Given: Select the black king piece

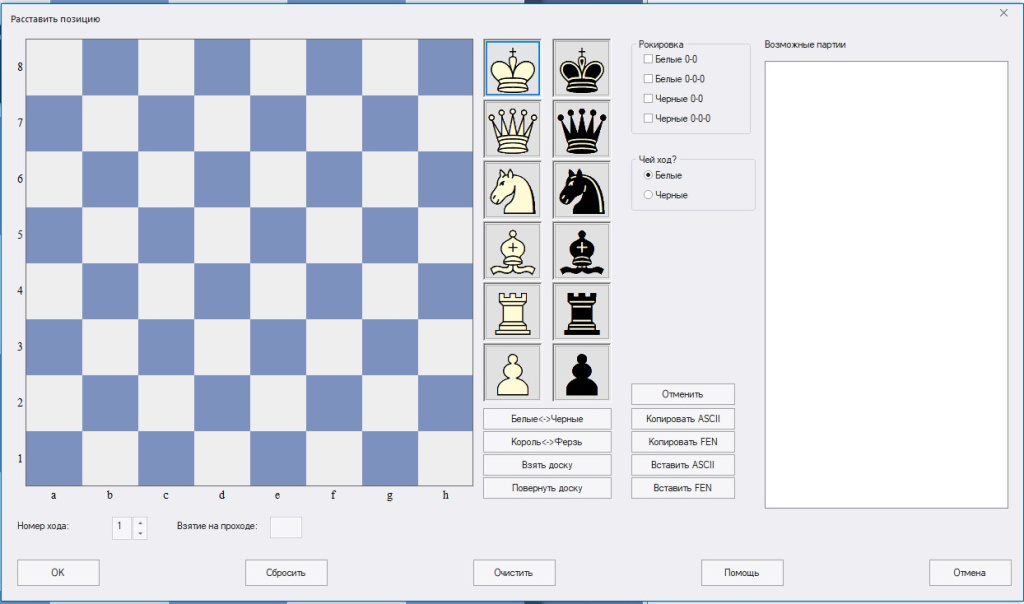Looking at the screenshot, I should [581, 68].
